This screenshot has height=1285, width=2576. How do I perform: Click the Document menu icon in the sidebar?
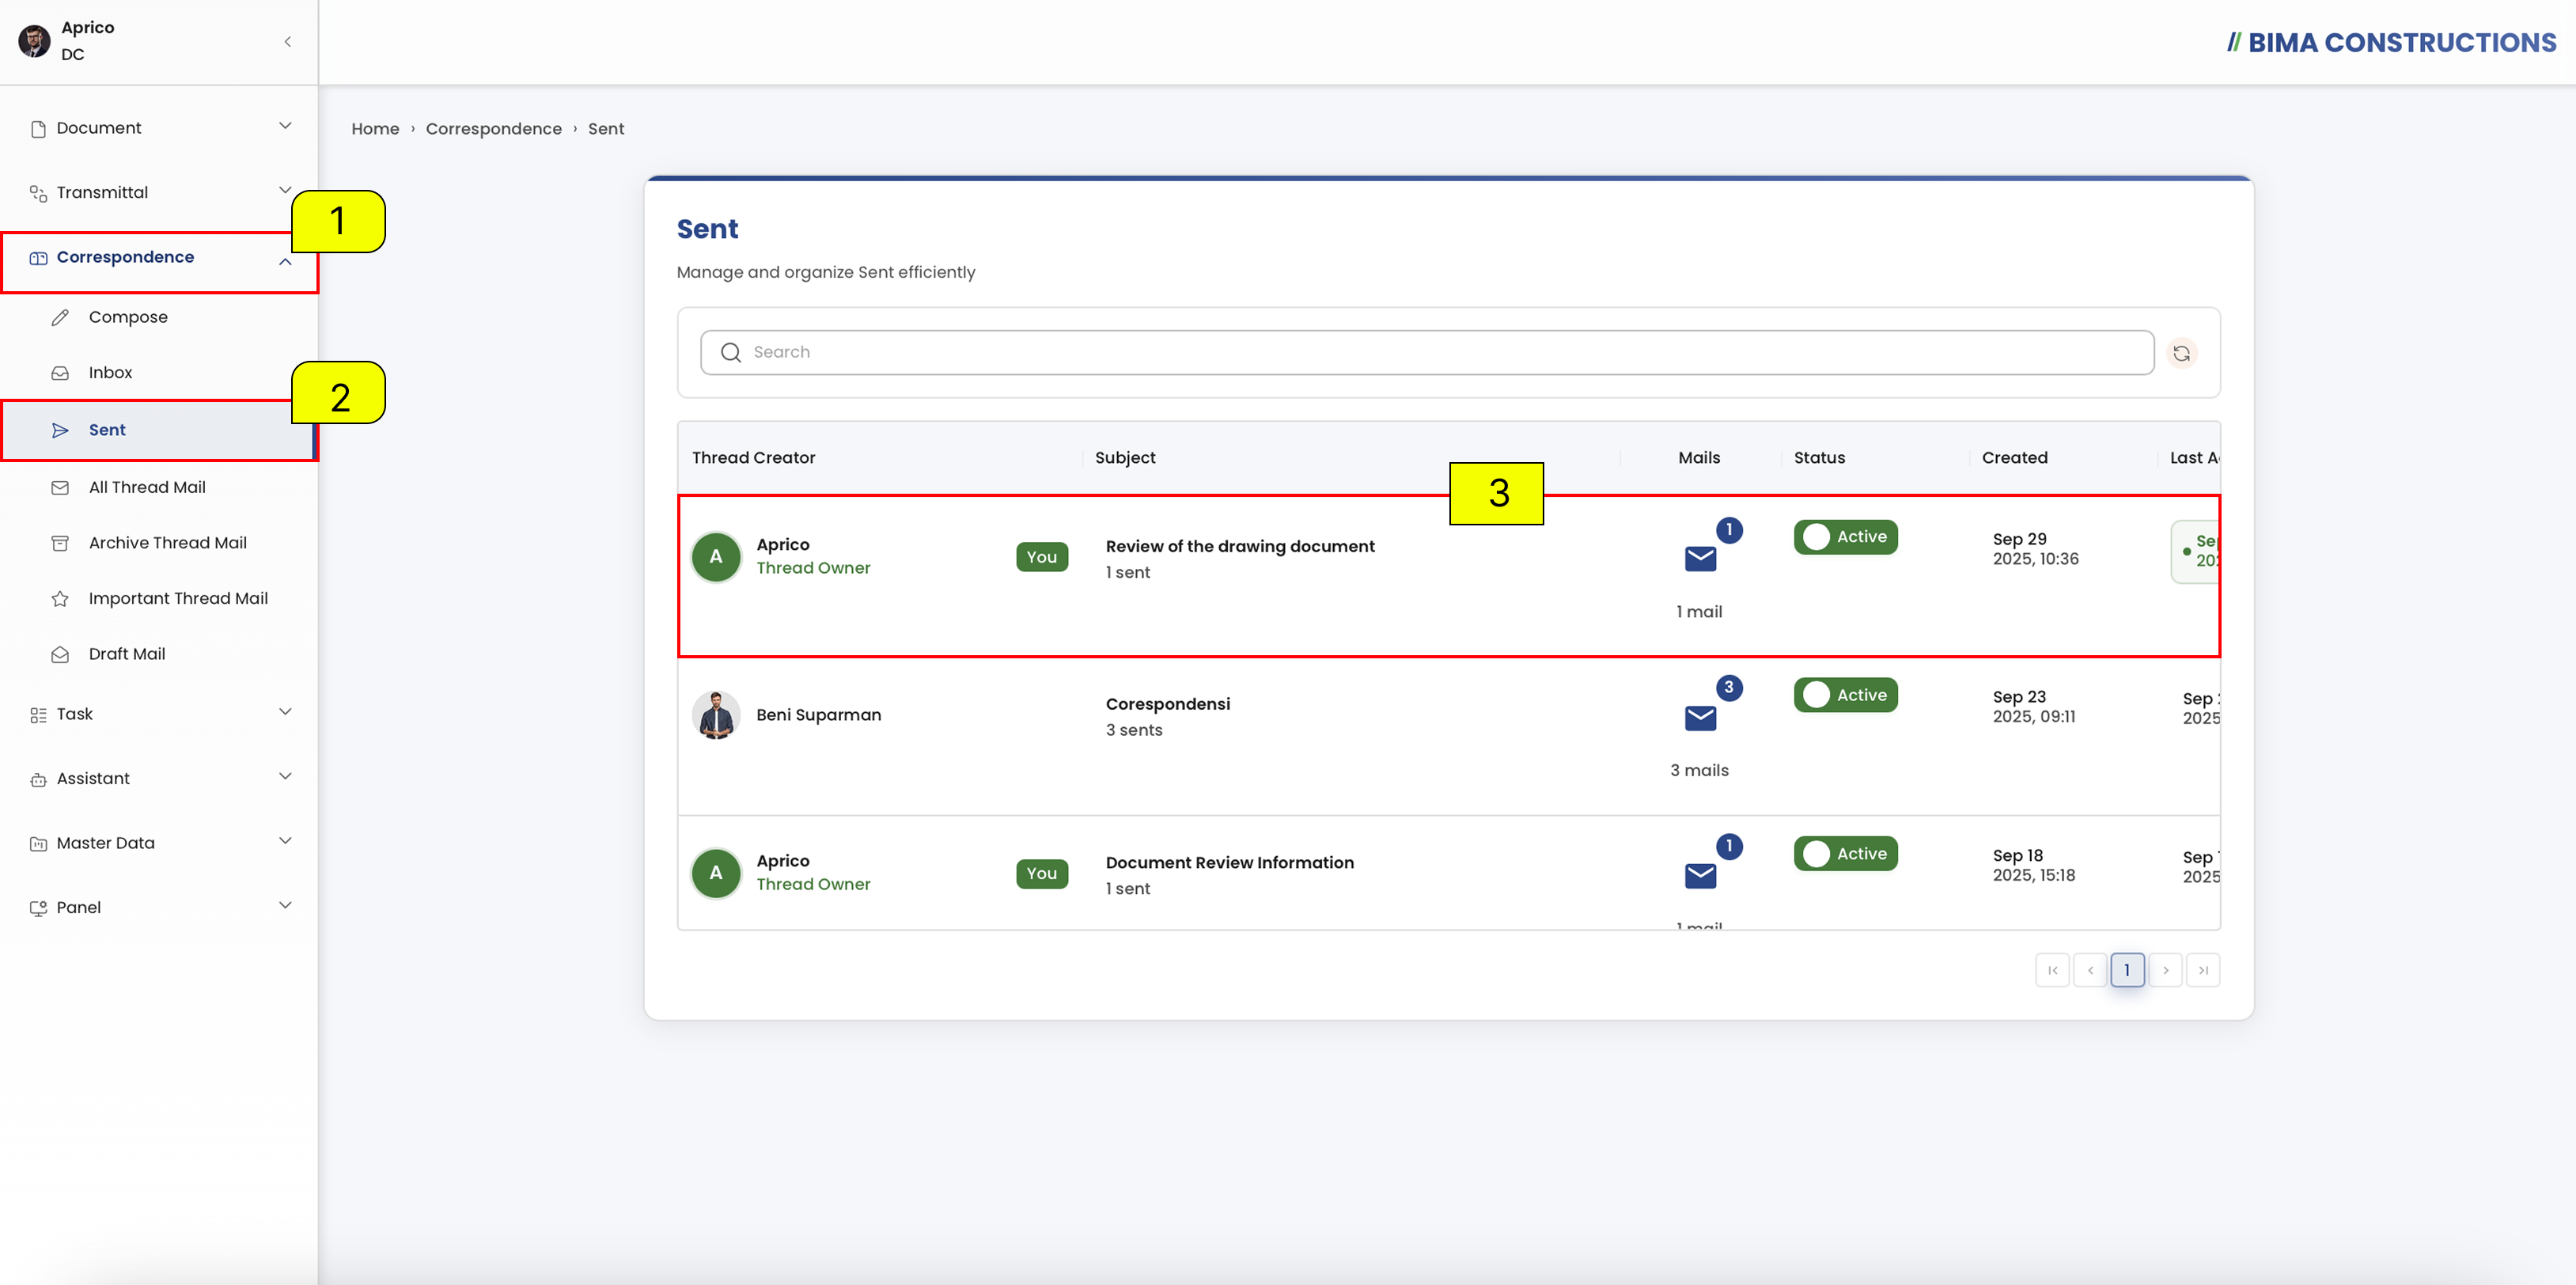(x=38, y=128)
